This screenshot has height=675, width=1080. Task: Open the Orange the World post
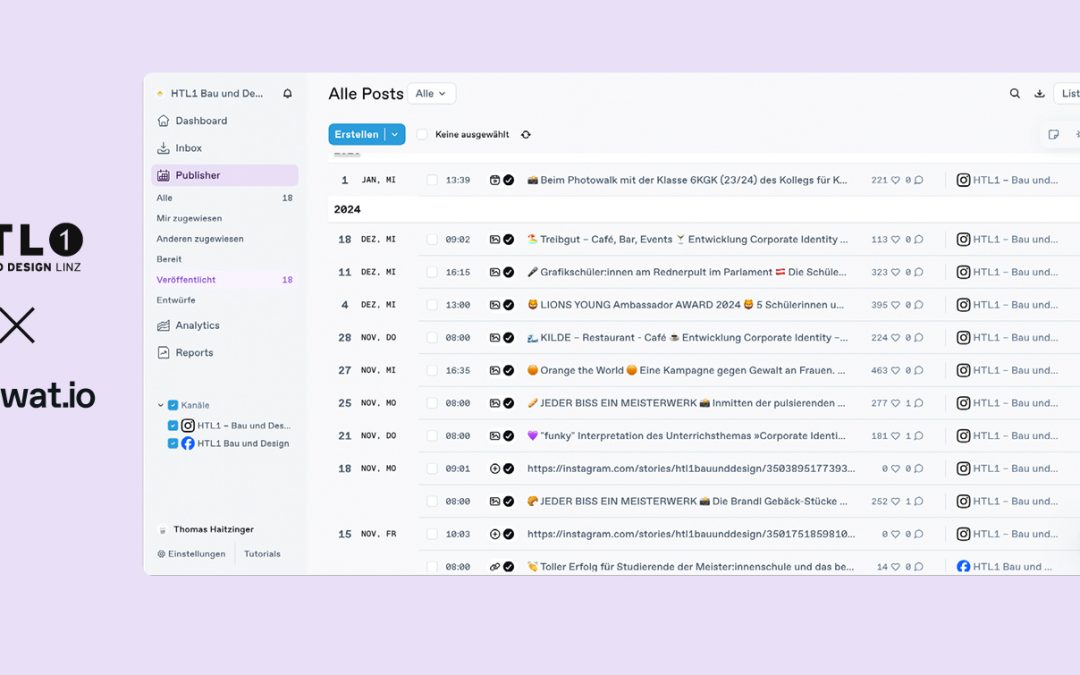pyautogui.click(x=685, y=371)
